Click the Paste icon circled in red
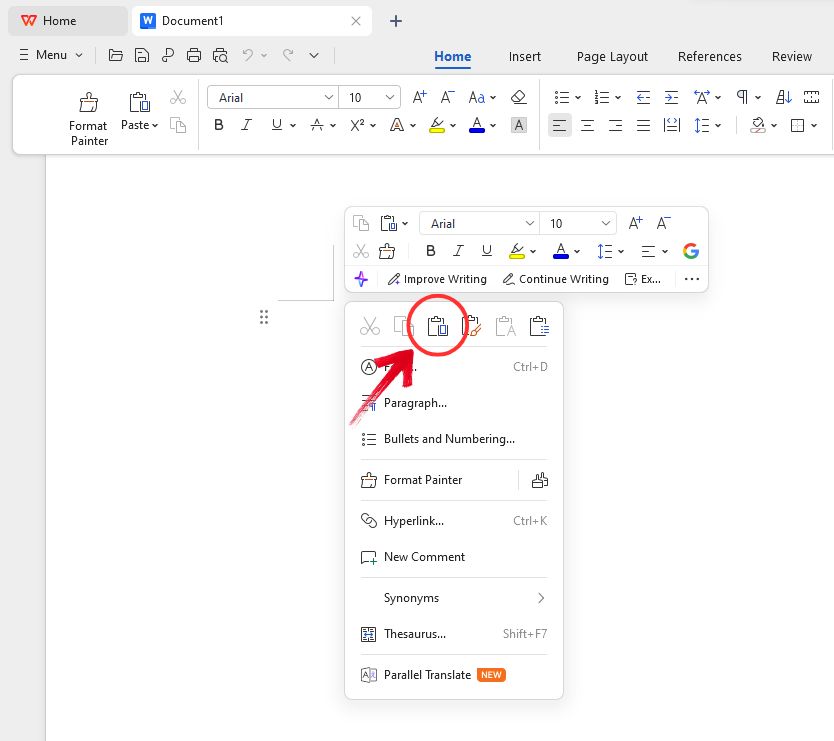 pyautogui.click(x=437, y=325)
